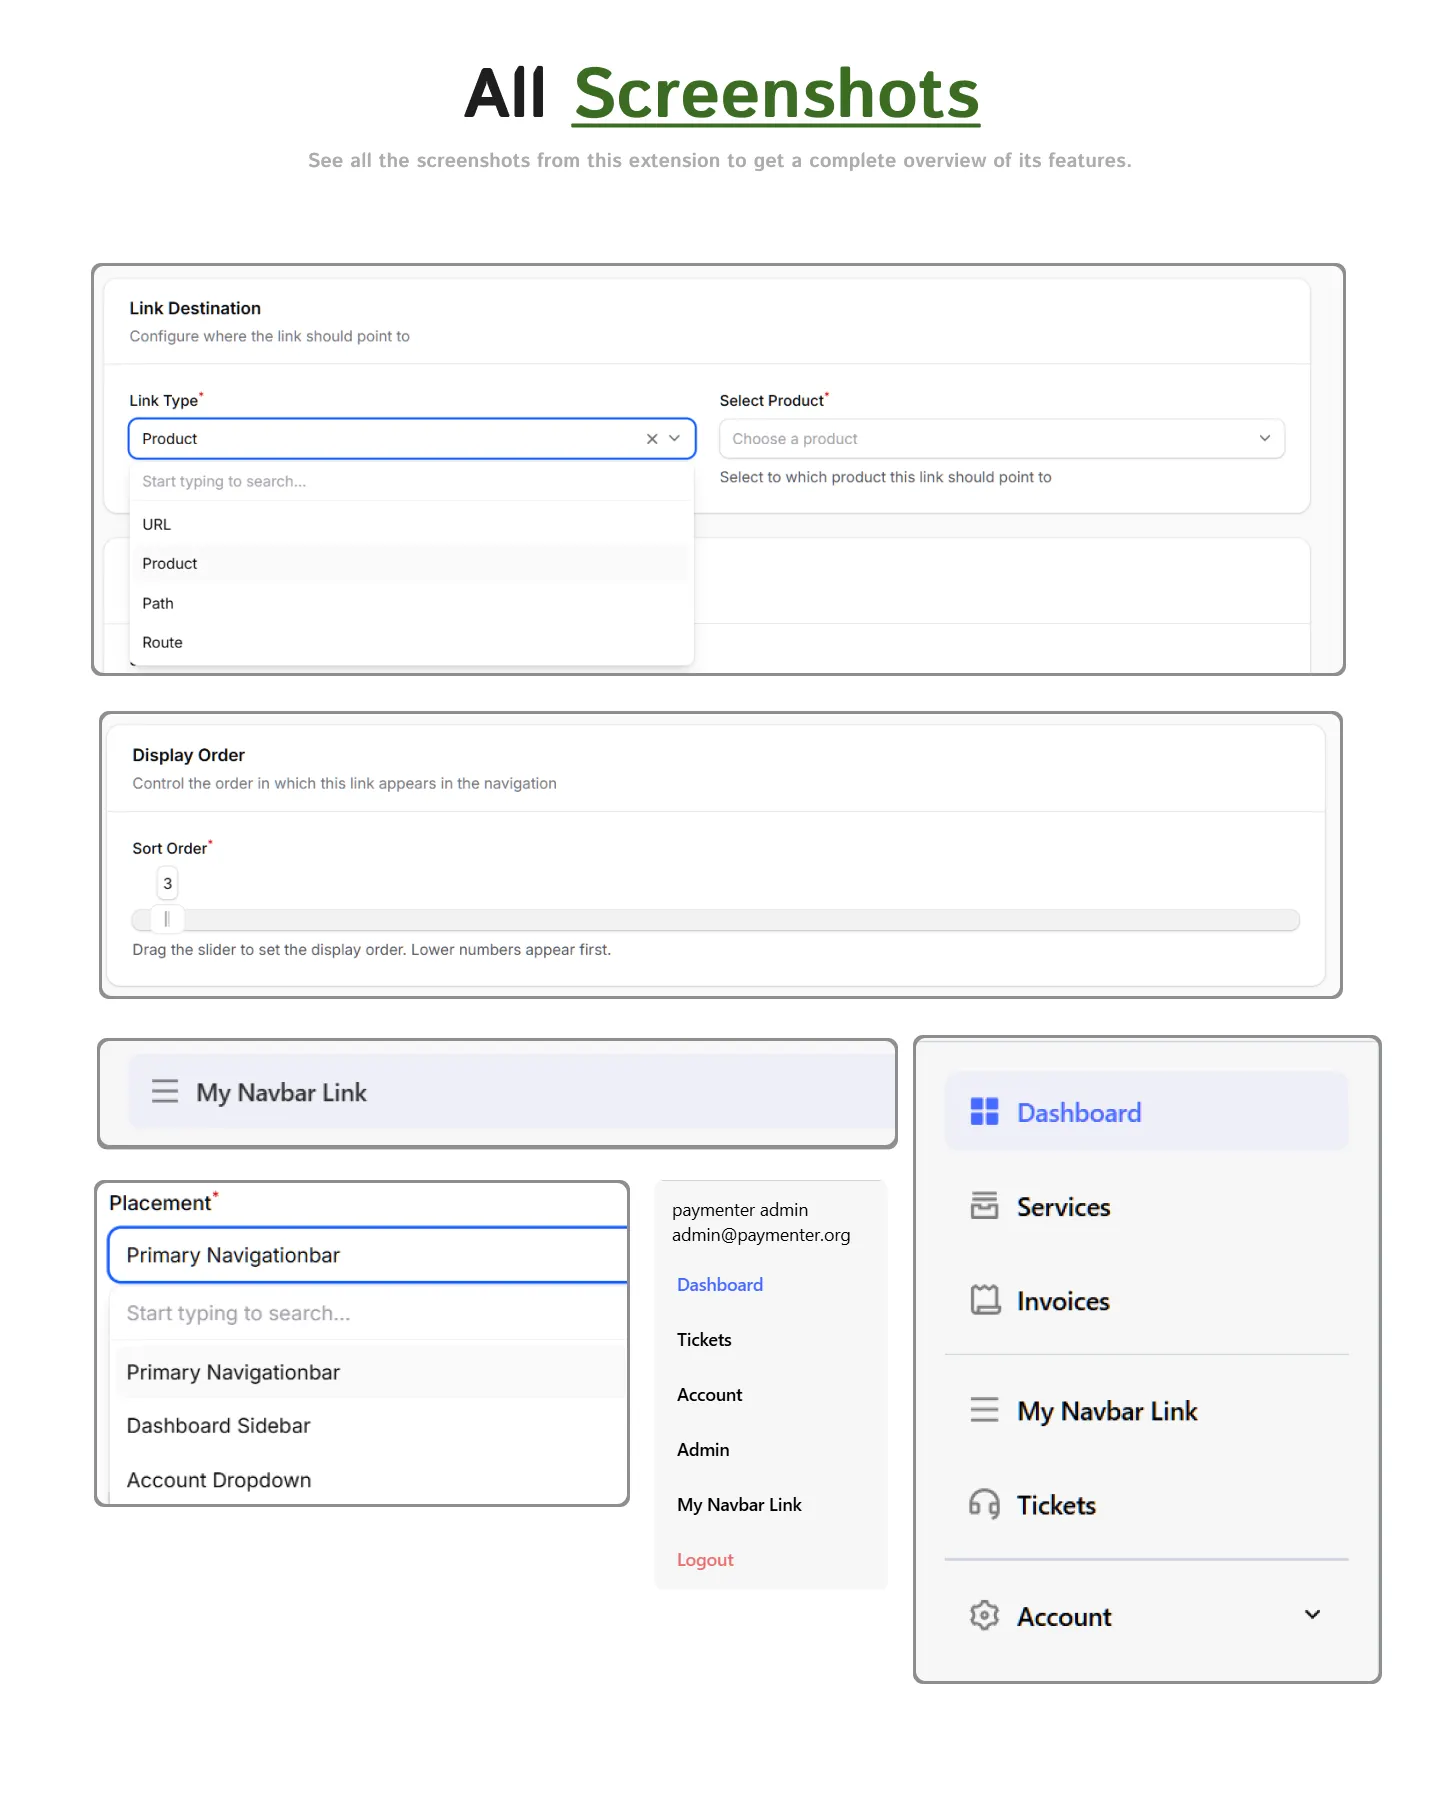Viewport: 1440px width, 1801px height.
Task: Toggle the Link Type dropdown arrow
Action: coord(675,439)
